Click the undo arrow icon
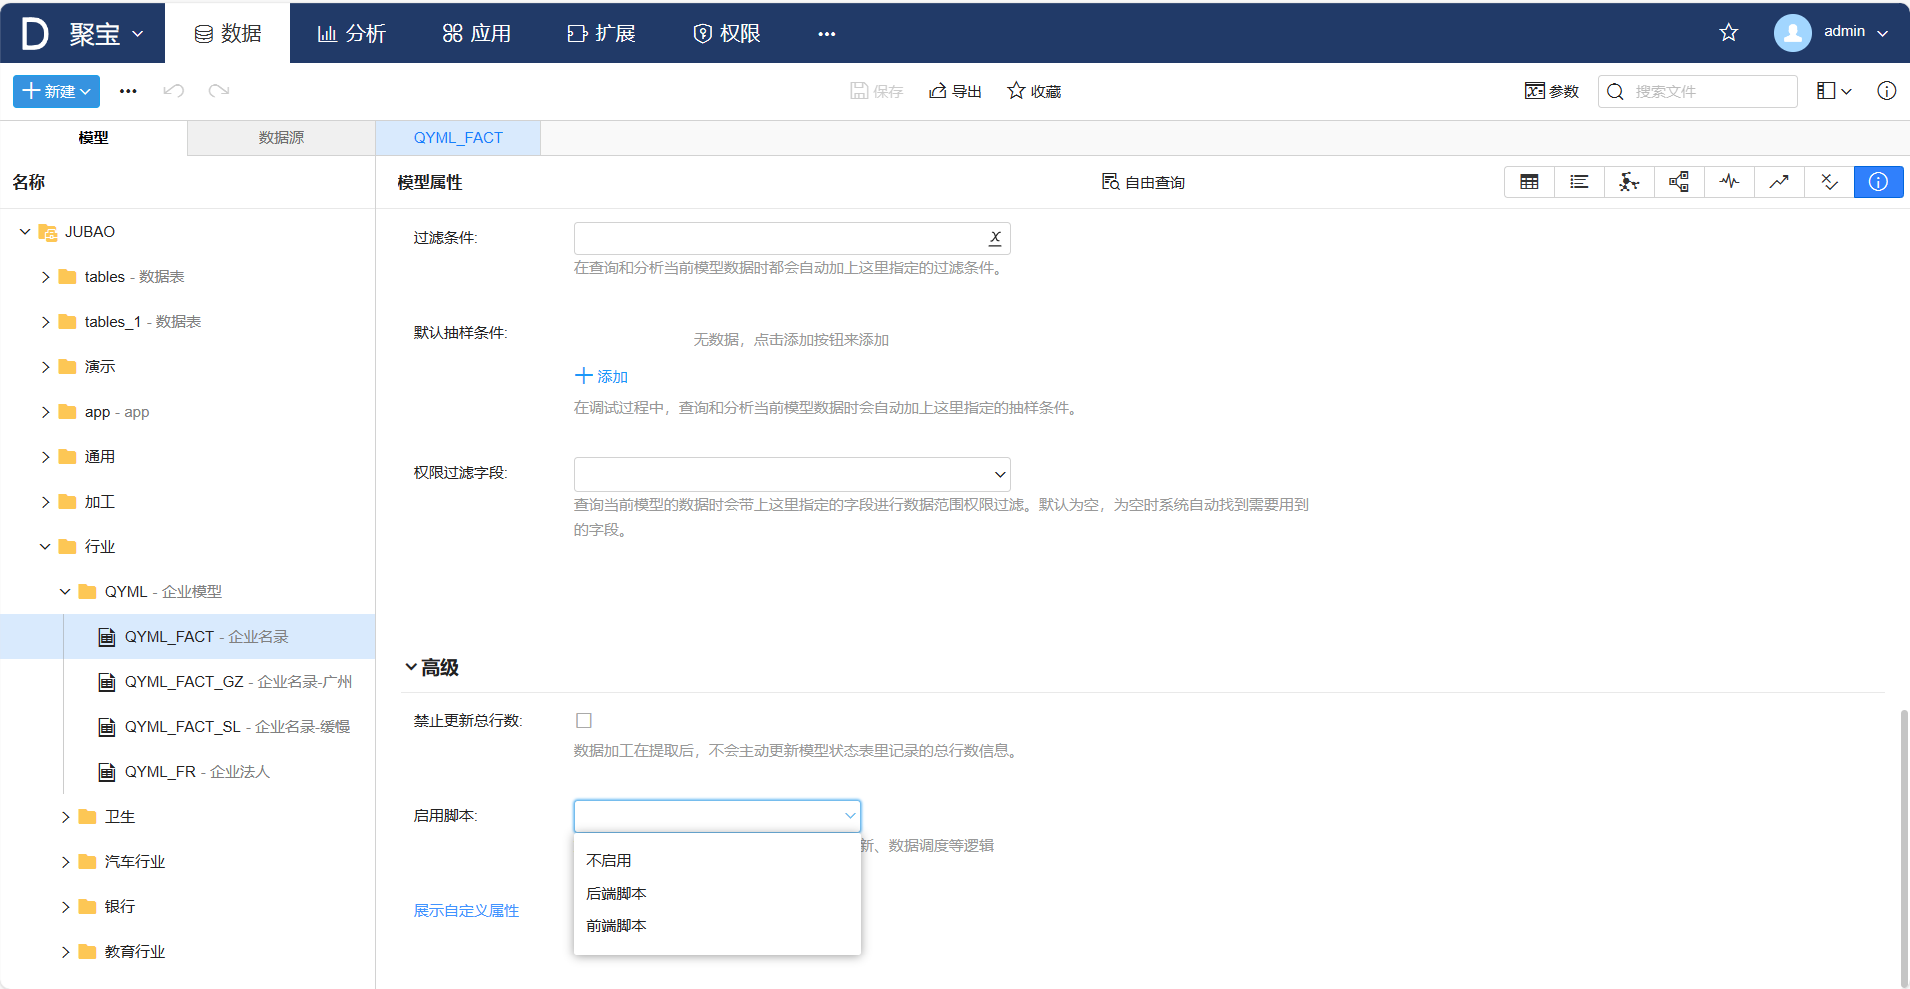The width and height of the screenshot is (1910, 989). pyautogui.click(x=174, y=91)
